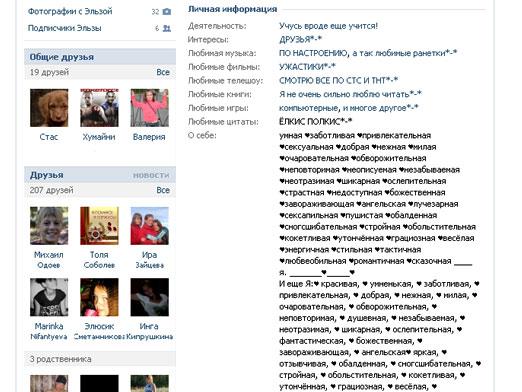Open Толя Соболев's profile photo

pos(99,226)
